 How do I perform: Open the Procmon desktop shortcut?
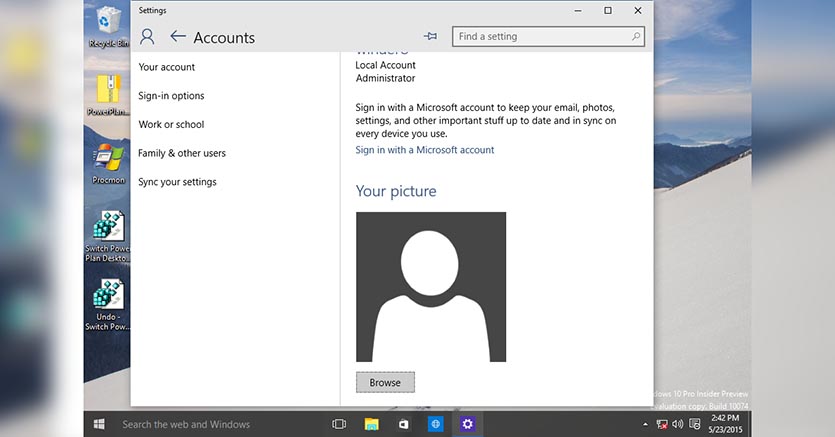click(x=105, y=162)
